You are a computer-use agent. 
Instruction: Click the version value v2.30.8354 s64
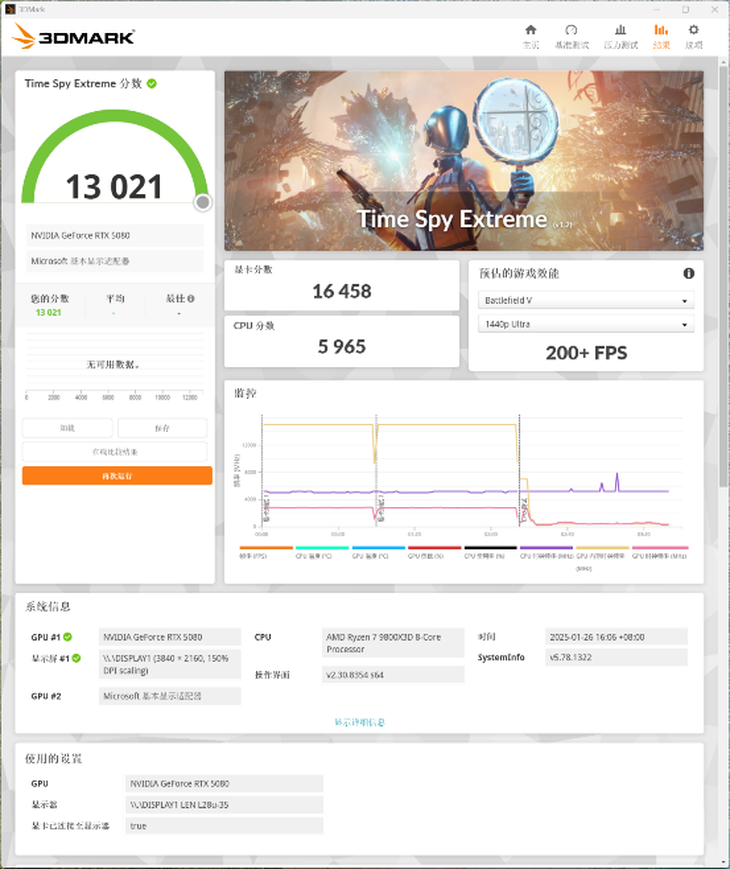[x=393, y=674]
